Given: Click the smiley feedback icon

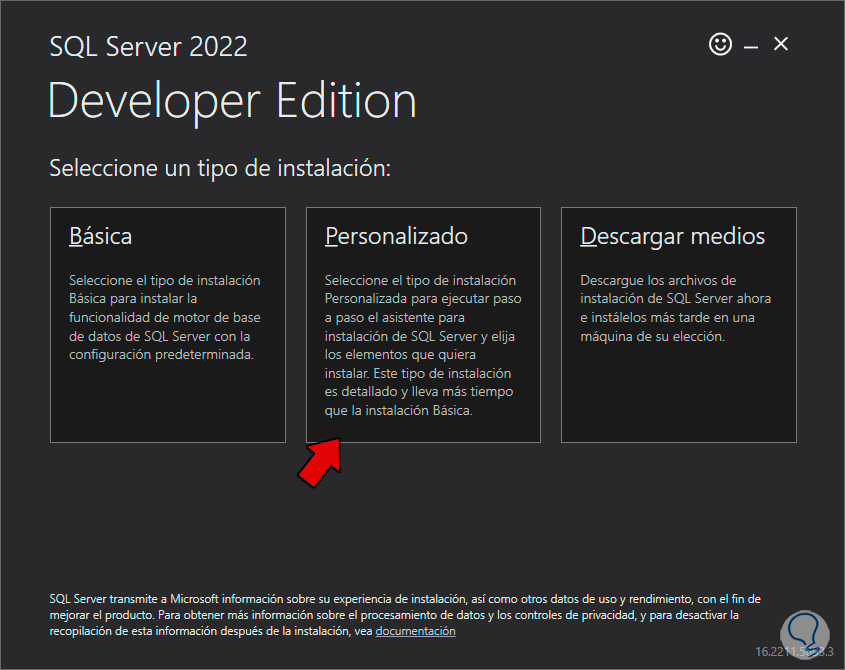Looking at the screenshot, I should 720,44.
